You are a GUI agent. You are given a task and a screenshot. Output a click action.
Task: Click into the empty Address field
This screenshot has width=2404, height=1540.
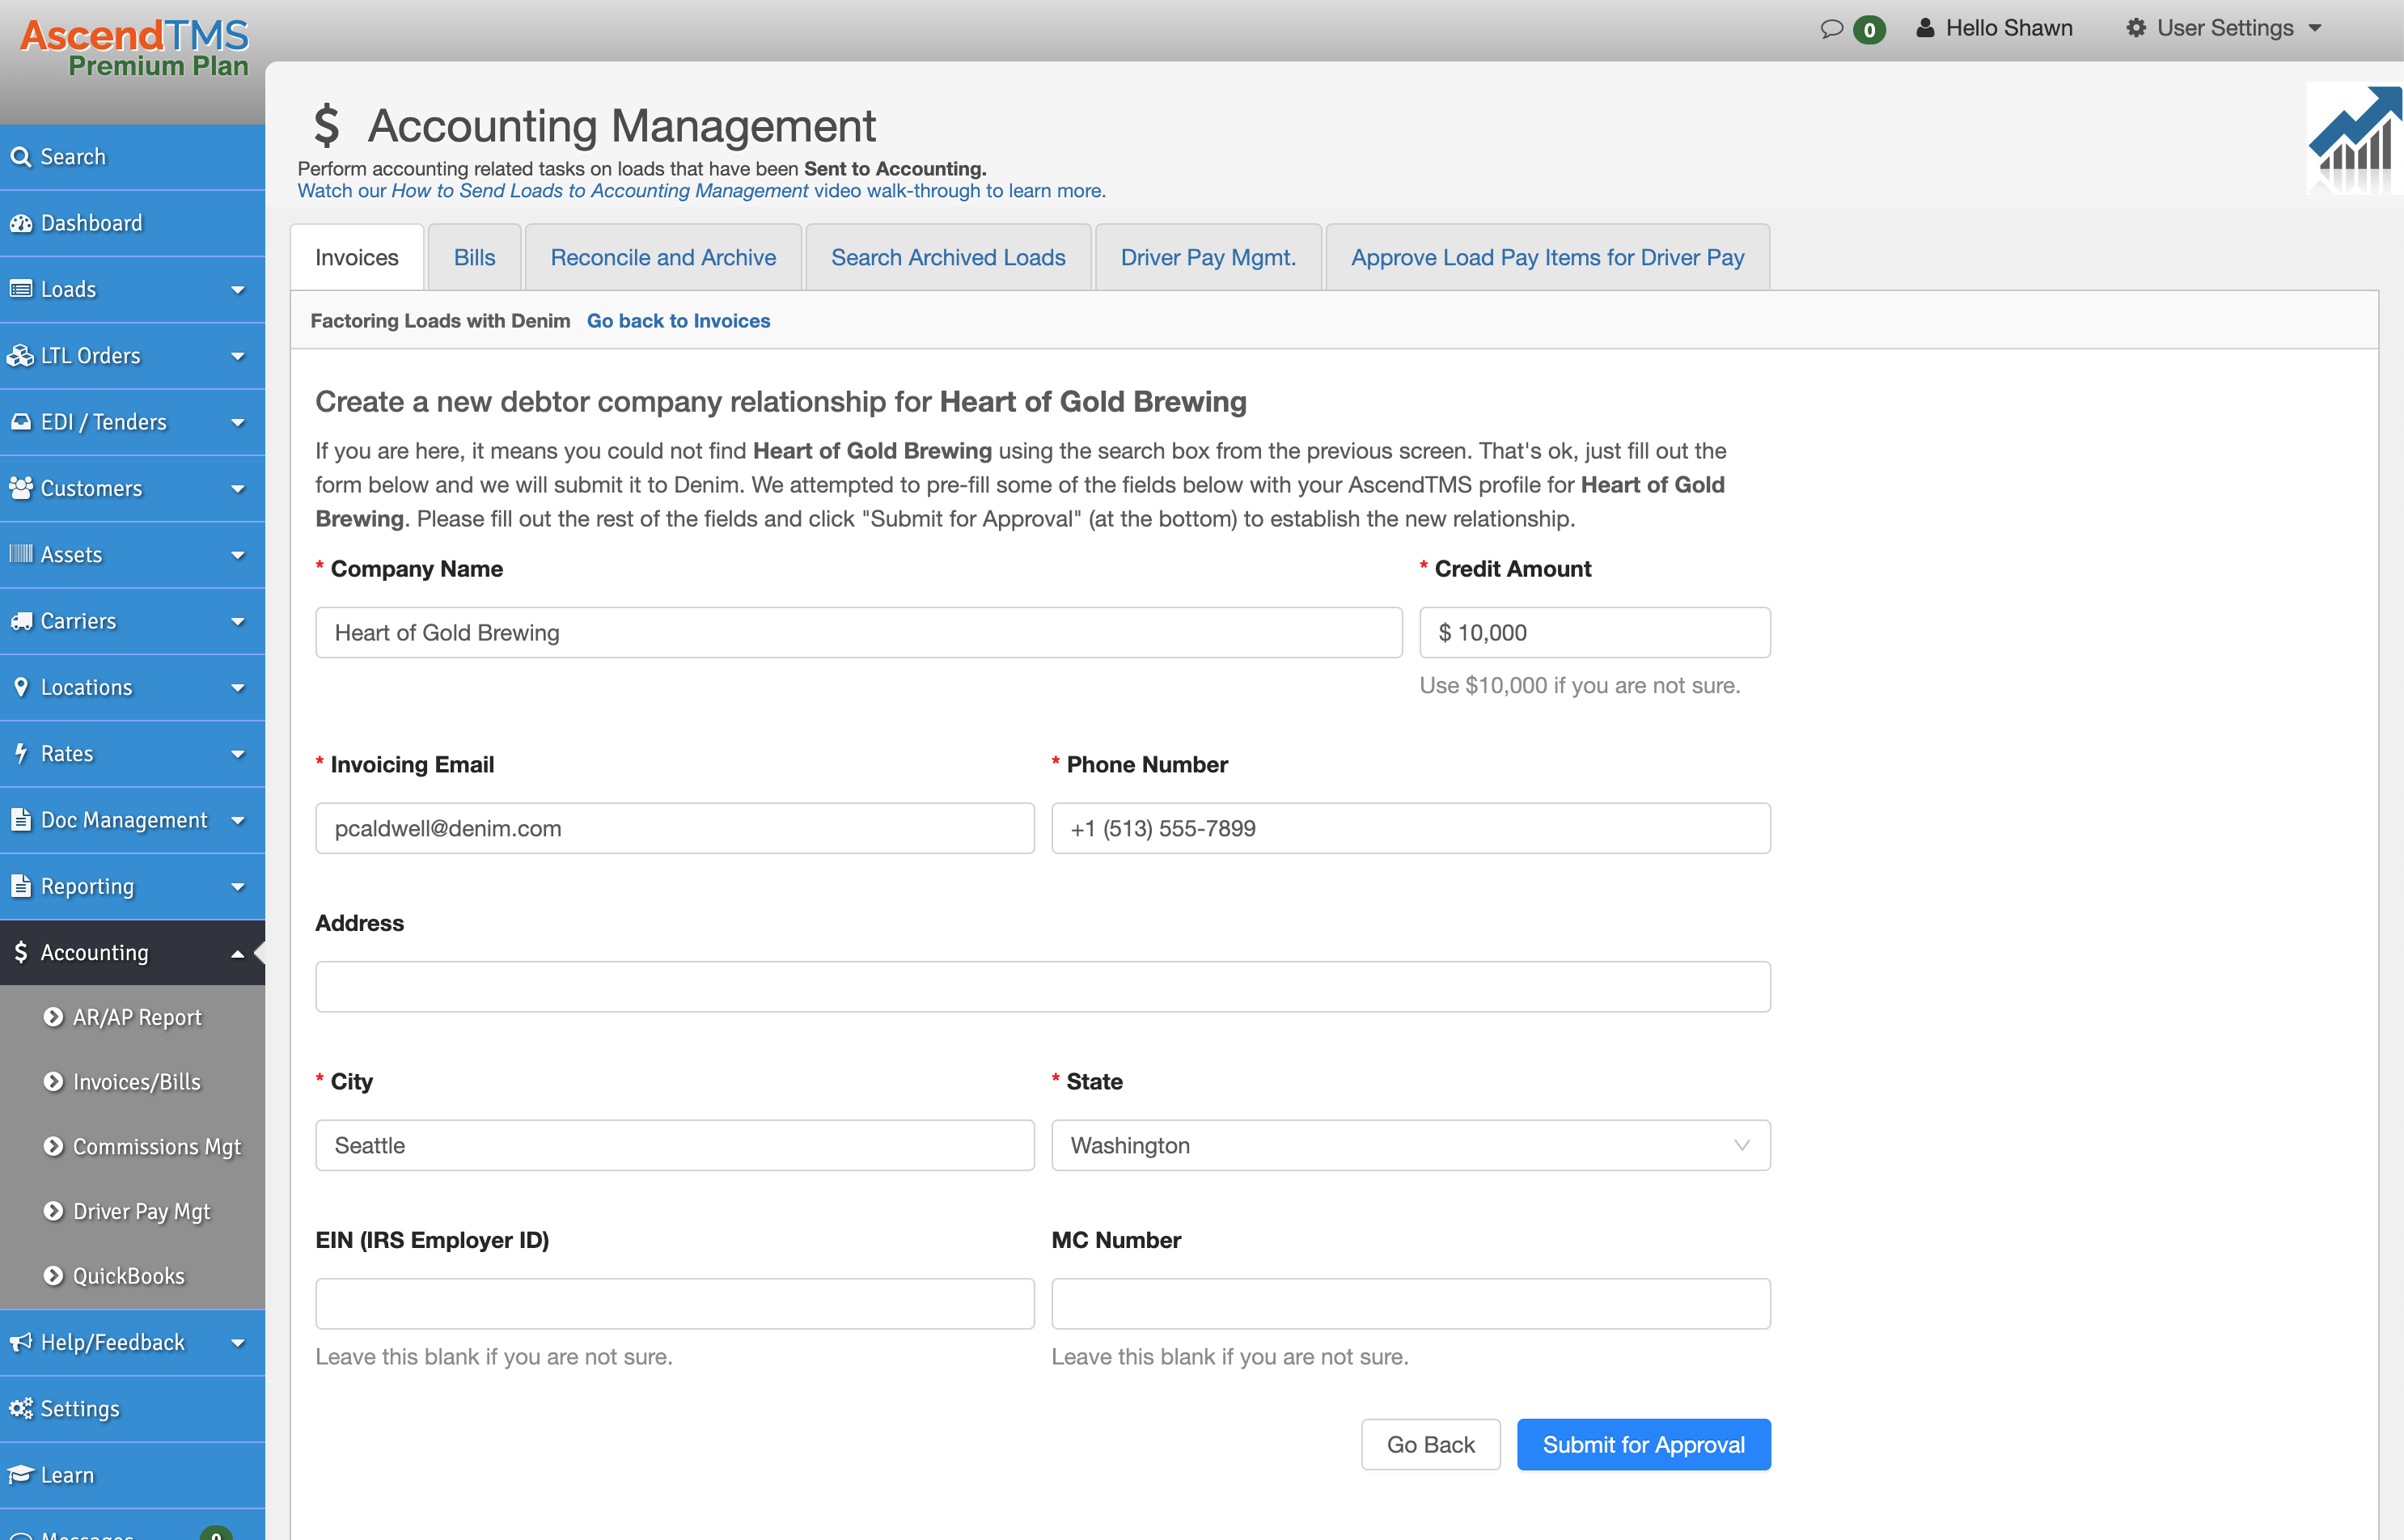pyautogui.click(x=1043, y=986)
